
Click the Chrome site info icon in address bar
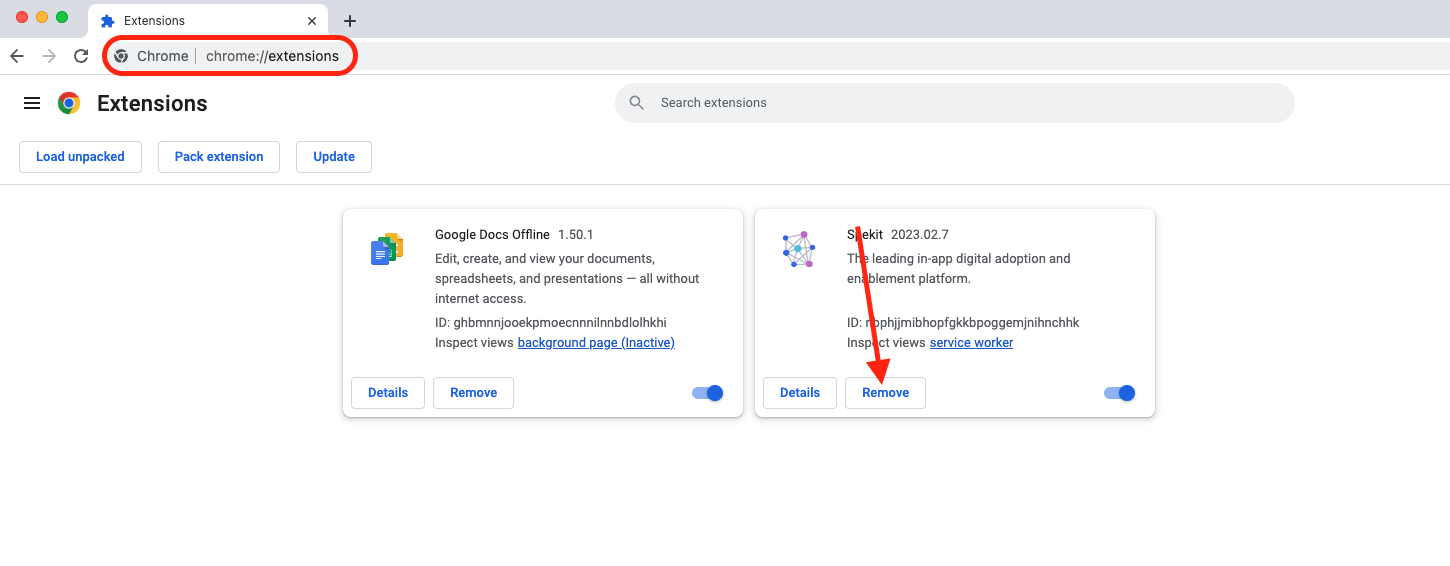pyautogui.click(x=121, y=56)
